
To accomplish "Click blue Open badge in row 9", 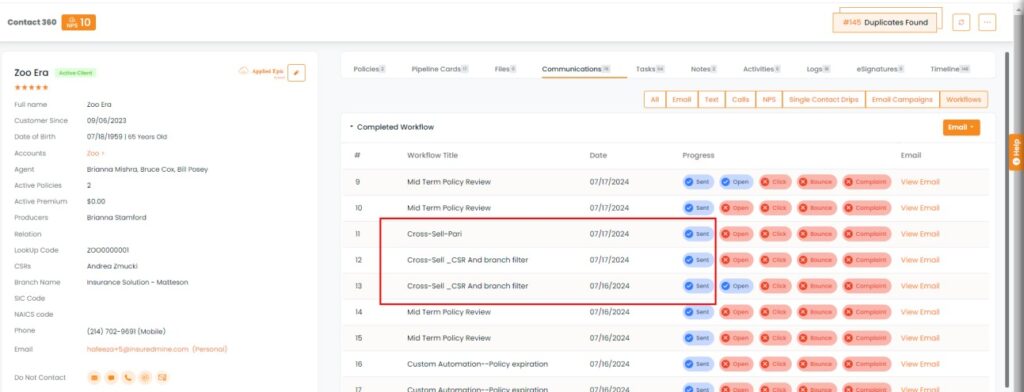I will (x=736, y=182).
